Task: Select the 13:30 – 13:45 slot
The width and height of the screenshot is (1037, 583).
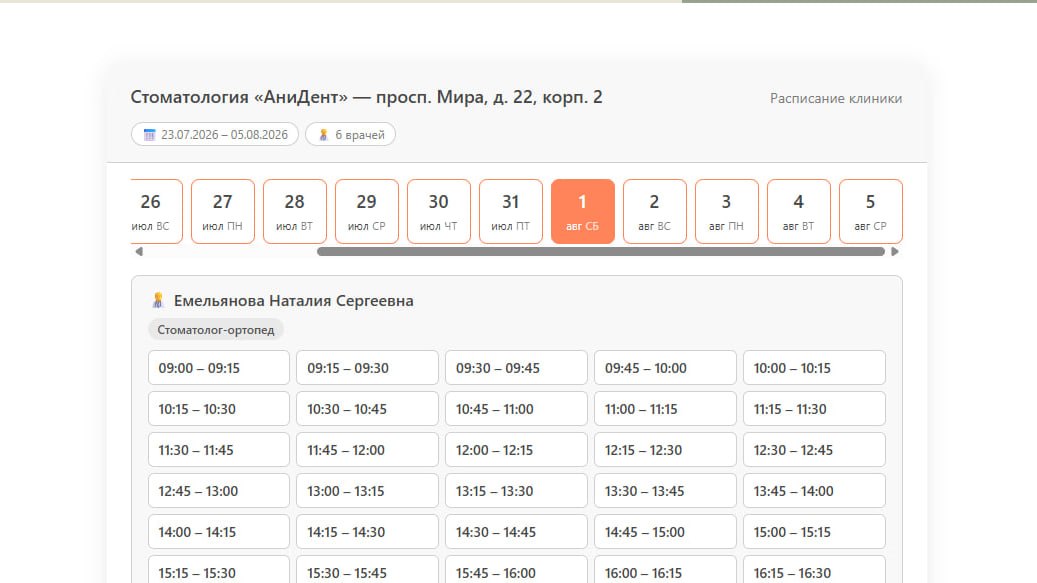Action: coord(665,490)
